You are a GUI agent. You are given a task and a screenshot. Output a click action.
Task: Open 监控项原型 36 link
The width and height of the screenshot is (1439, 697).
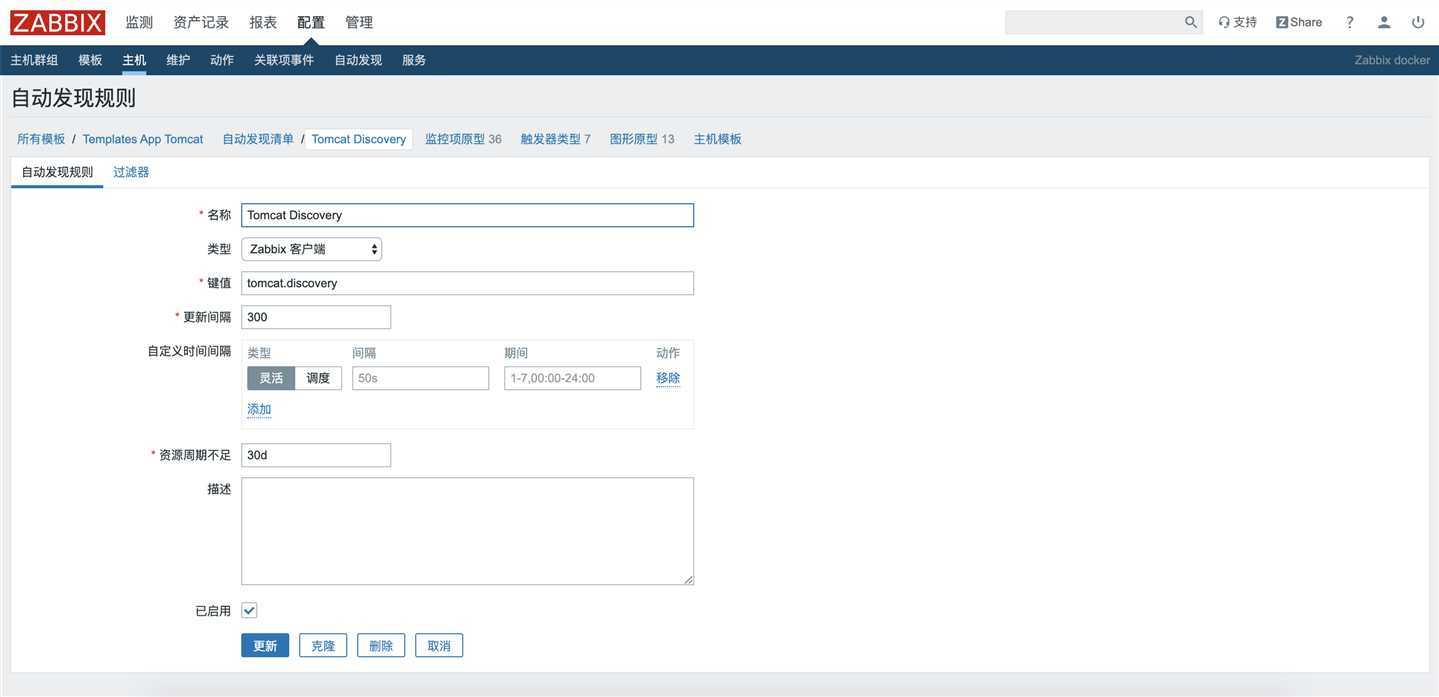coord(463,139)
